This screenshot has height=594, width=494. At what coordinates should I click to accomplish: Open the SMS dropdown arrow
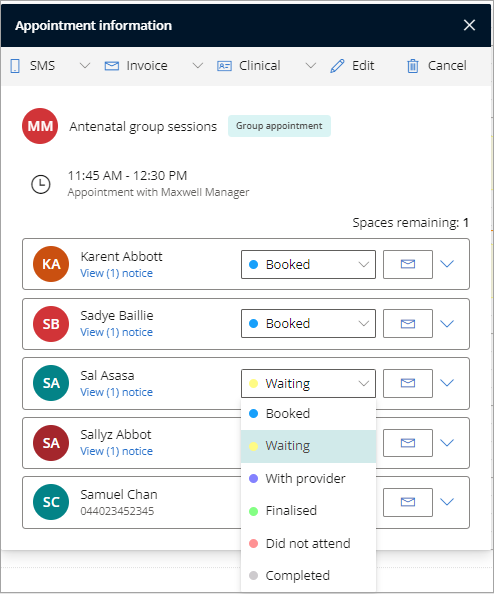tap(85, 66)
